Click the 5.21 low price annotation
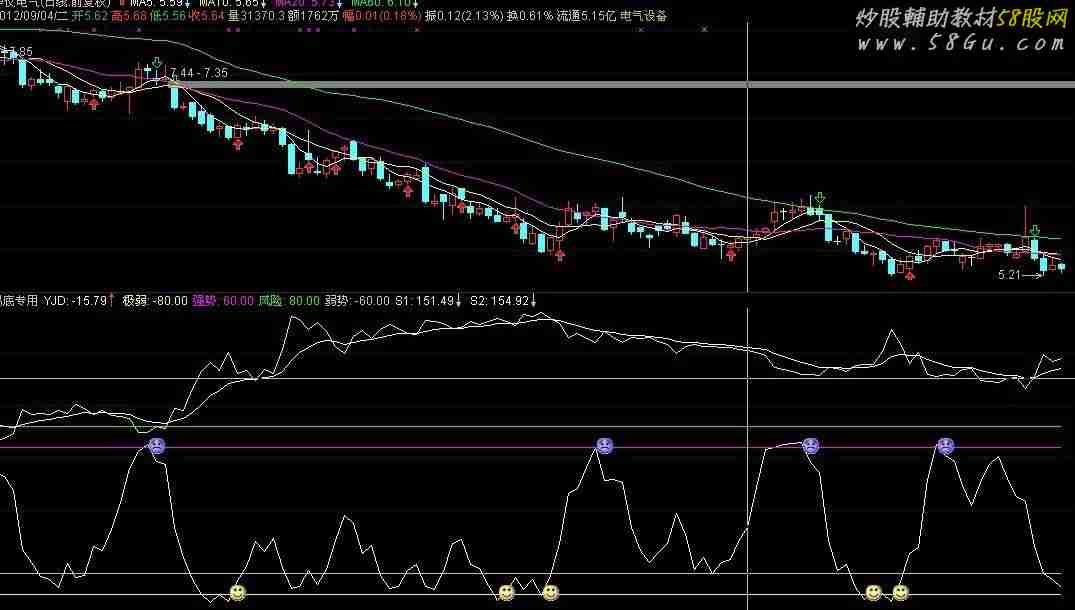1075x610 pixels. point(1011,274)
